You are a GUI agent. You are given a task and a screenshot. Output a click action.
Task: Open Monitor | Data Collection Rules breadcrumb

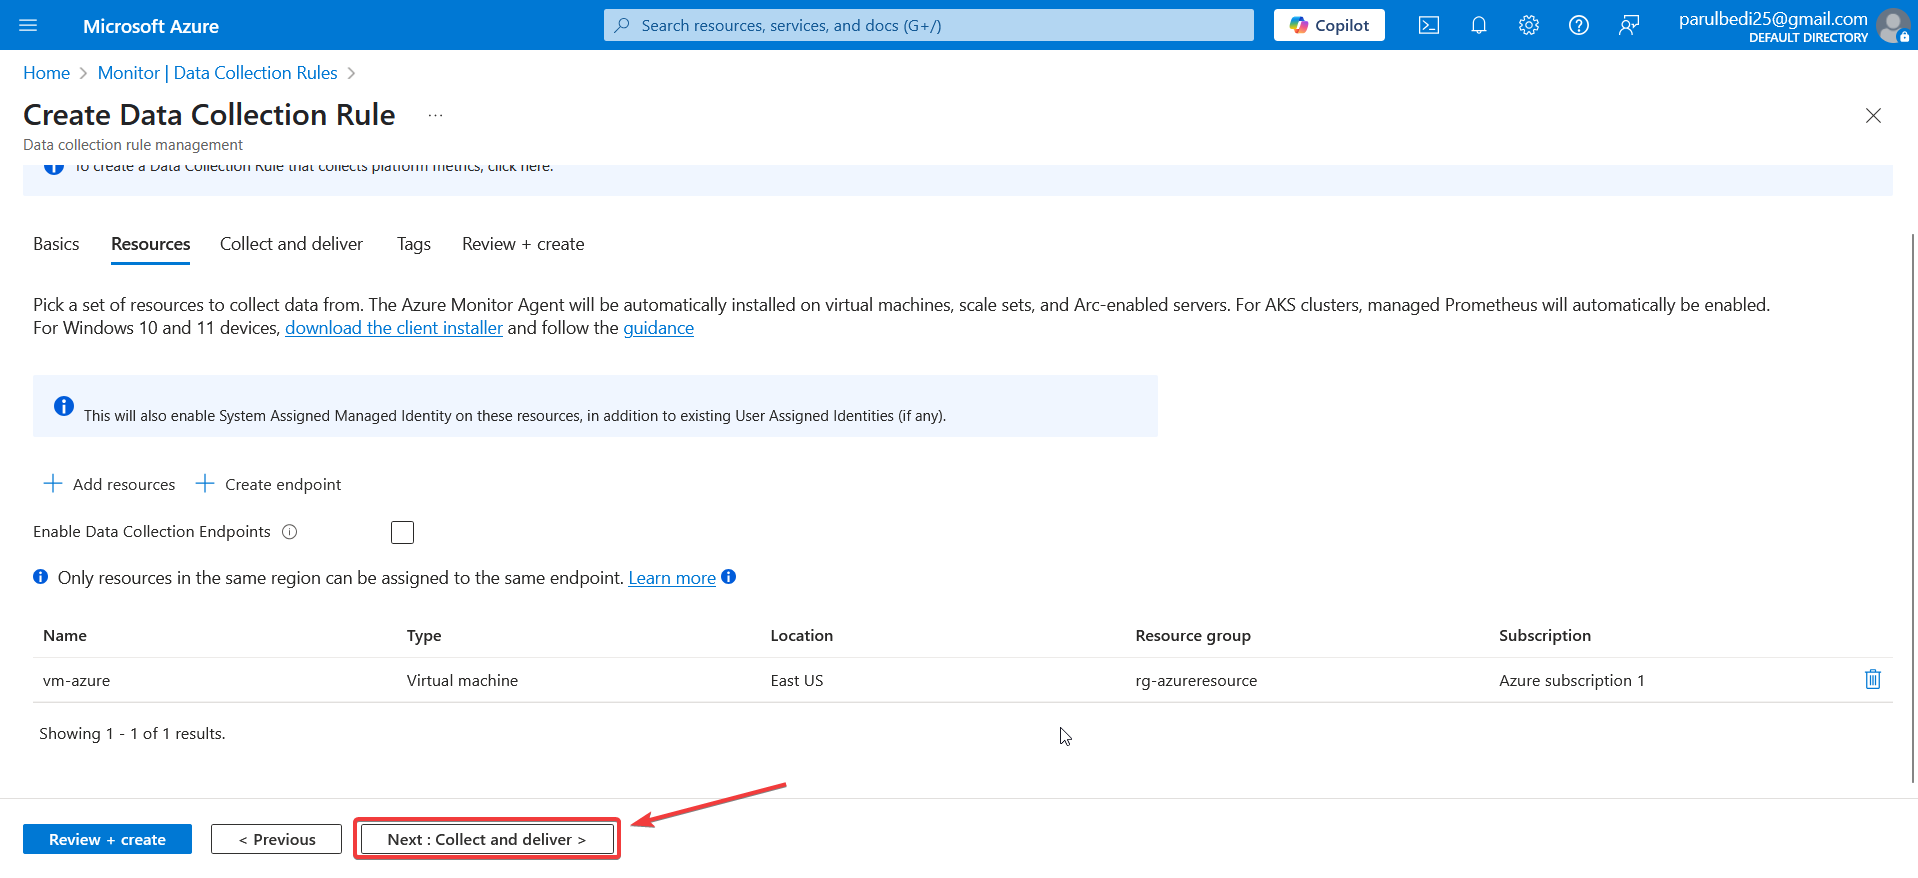[x=217, y=73]
